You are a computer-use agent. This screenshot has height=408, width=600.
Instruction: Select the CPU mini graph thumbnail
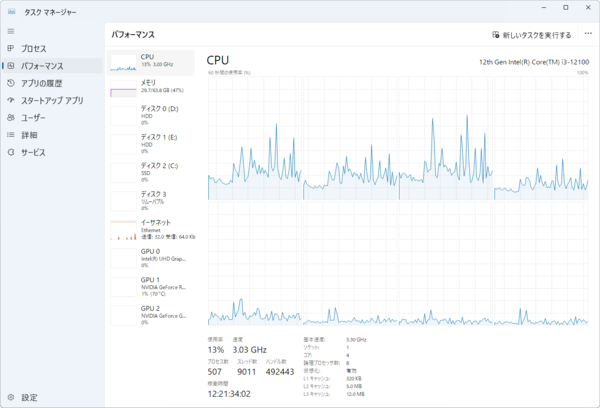[x=123, y=63]
